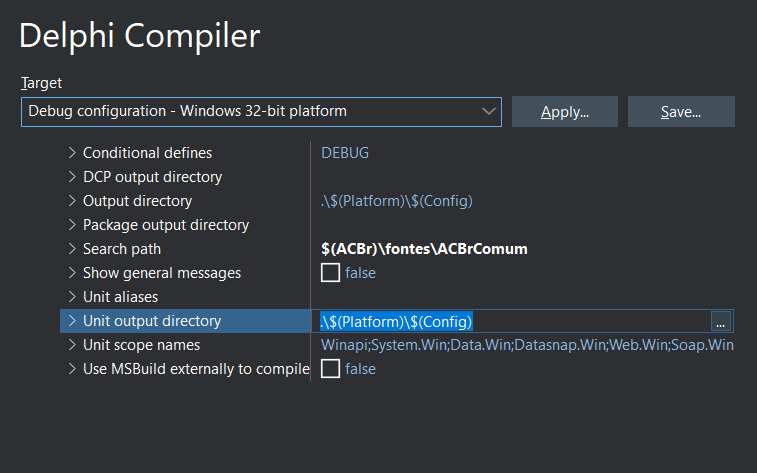Select Use MSBuild externally to compile label
Viewport: 757px width, 473px height.
[196, 369]
